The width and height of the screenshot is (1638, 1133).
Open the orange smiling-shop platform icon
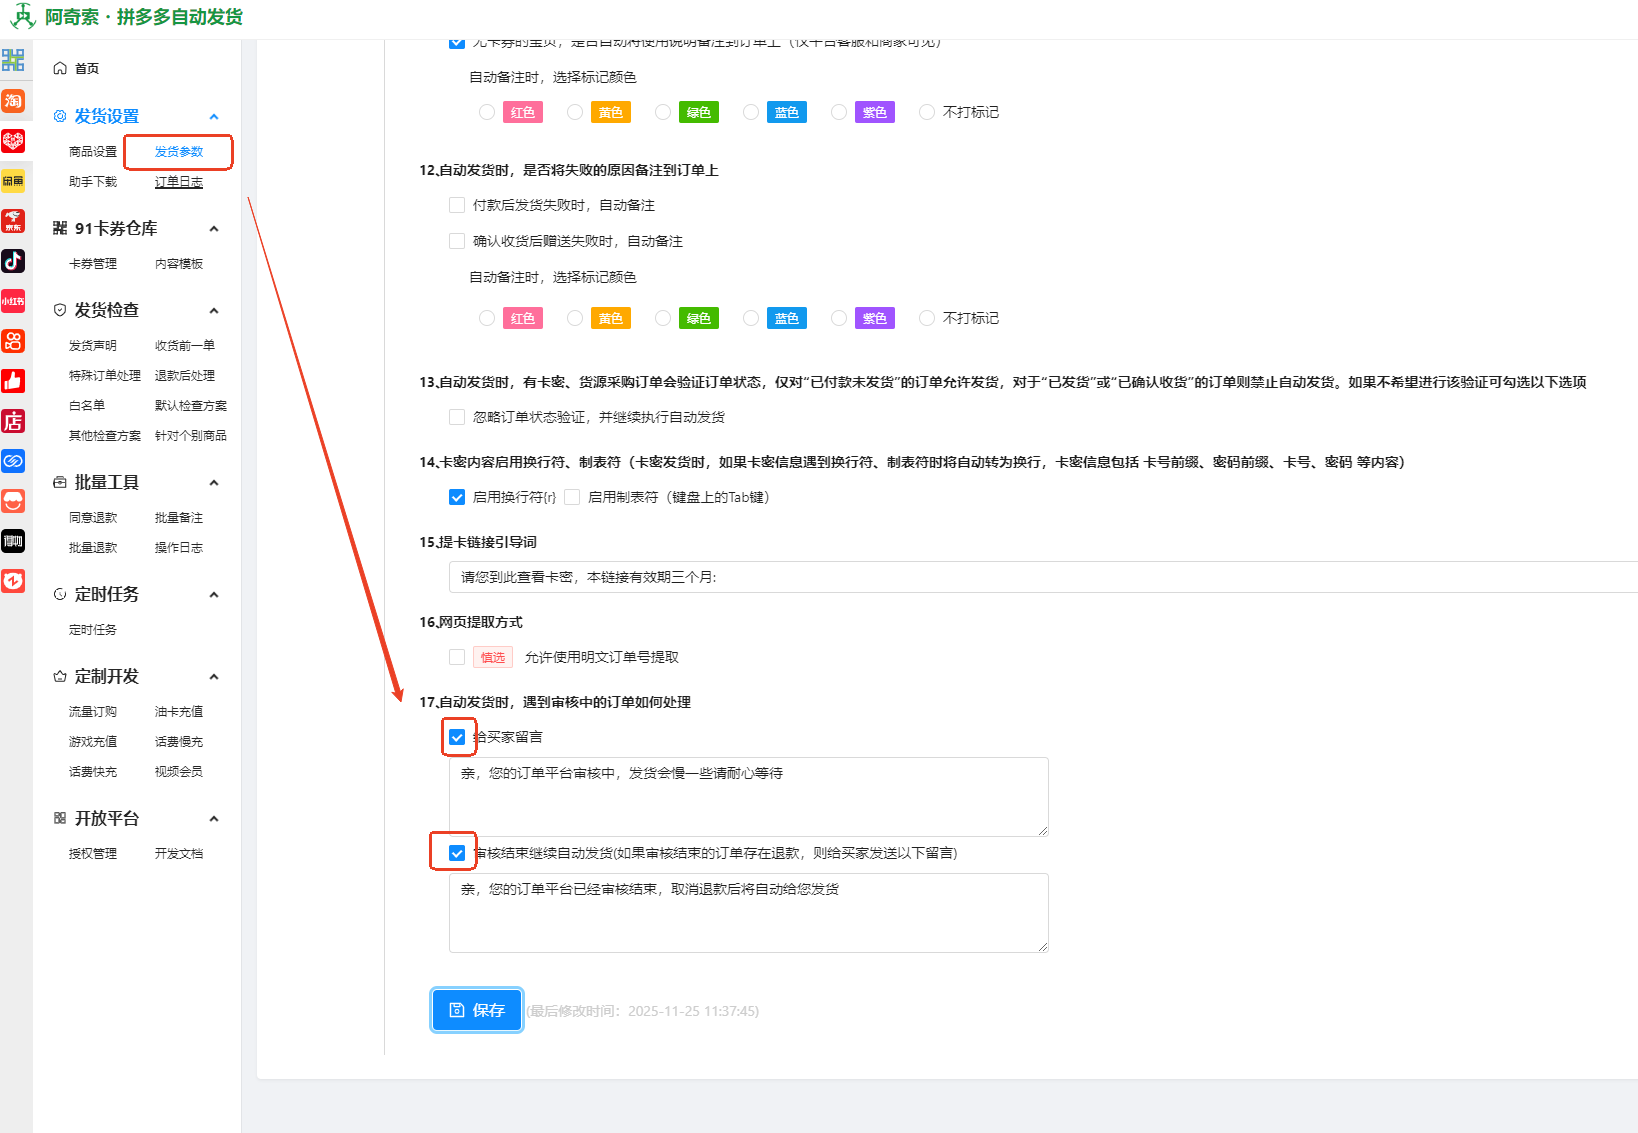coord(13,501)
